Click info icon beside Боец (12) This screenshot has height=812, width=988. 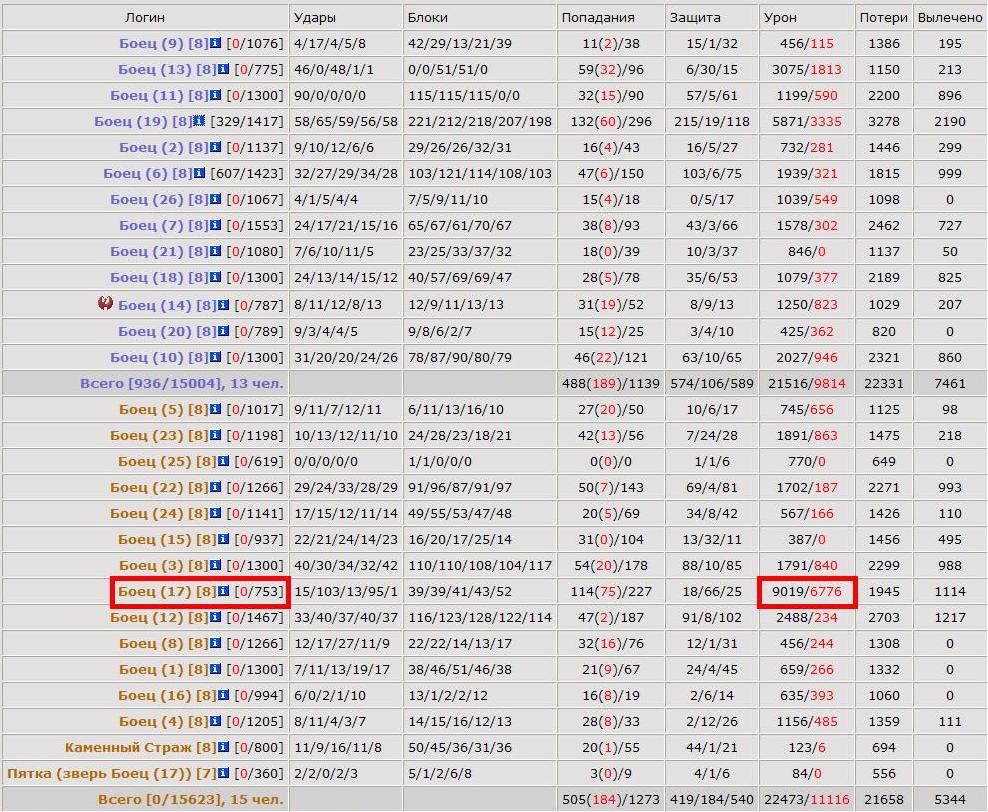tap(215, 617)
